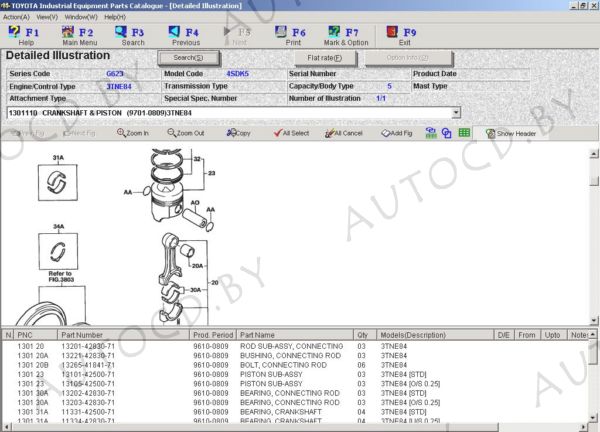This screenshot has height=432, width=600.
Task: Click the All Cancel tool
Action: [x=344, y=133]
